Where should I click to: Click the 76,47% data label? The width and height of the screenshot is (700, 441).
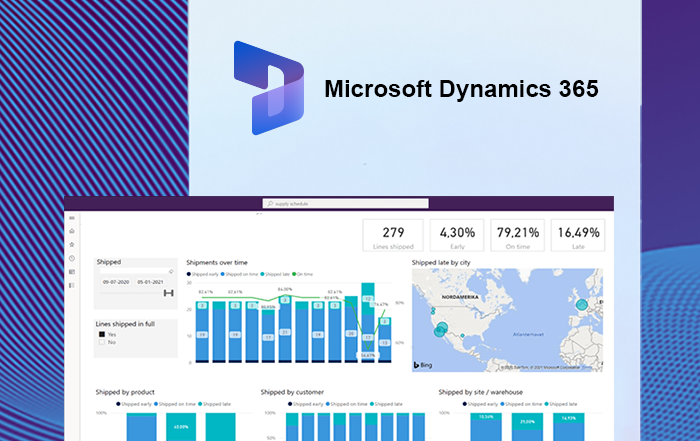[x=381, y=304]
